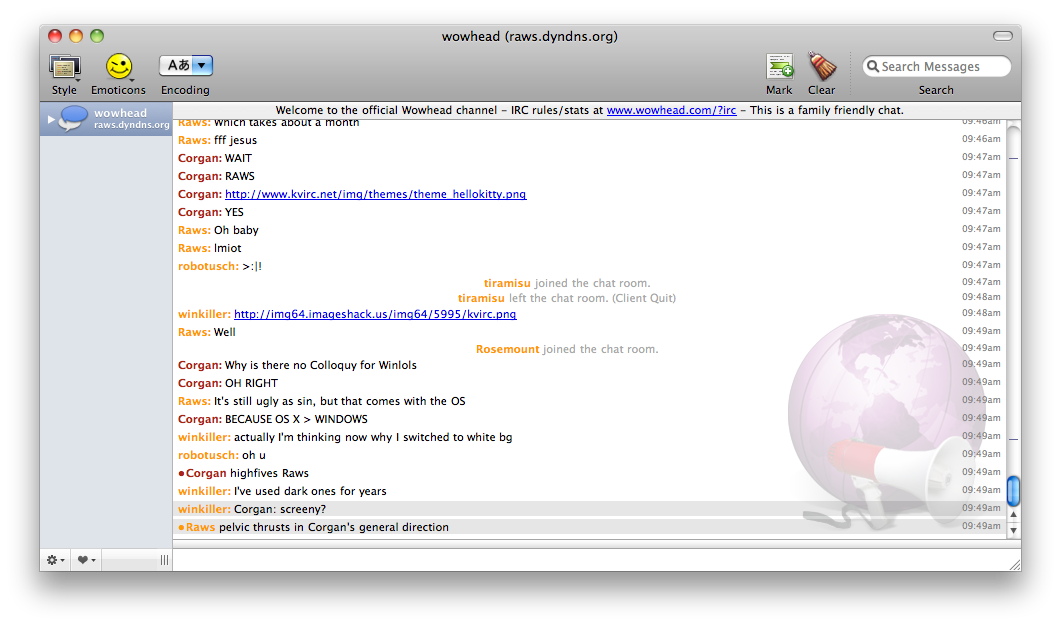The image size is (1061, 626).
Task: Toggle the toolbar using the top-right pill button
Action: coord(1002,36)
